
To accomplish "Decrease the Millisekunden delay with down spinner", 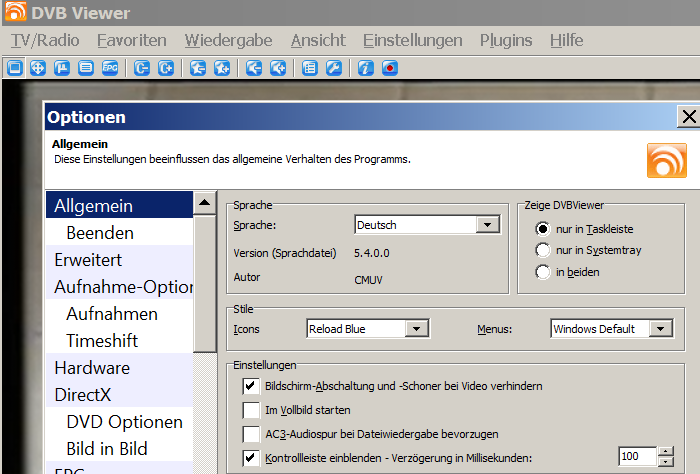I will point(666,462).
